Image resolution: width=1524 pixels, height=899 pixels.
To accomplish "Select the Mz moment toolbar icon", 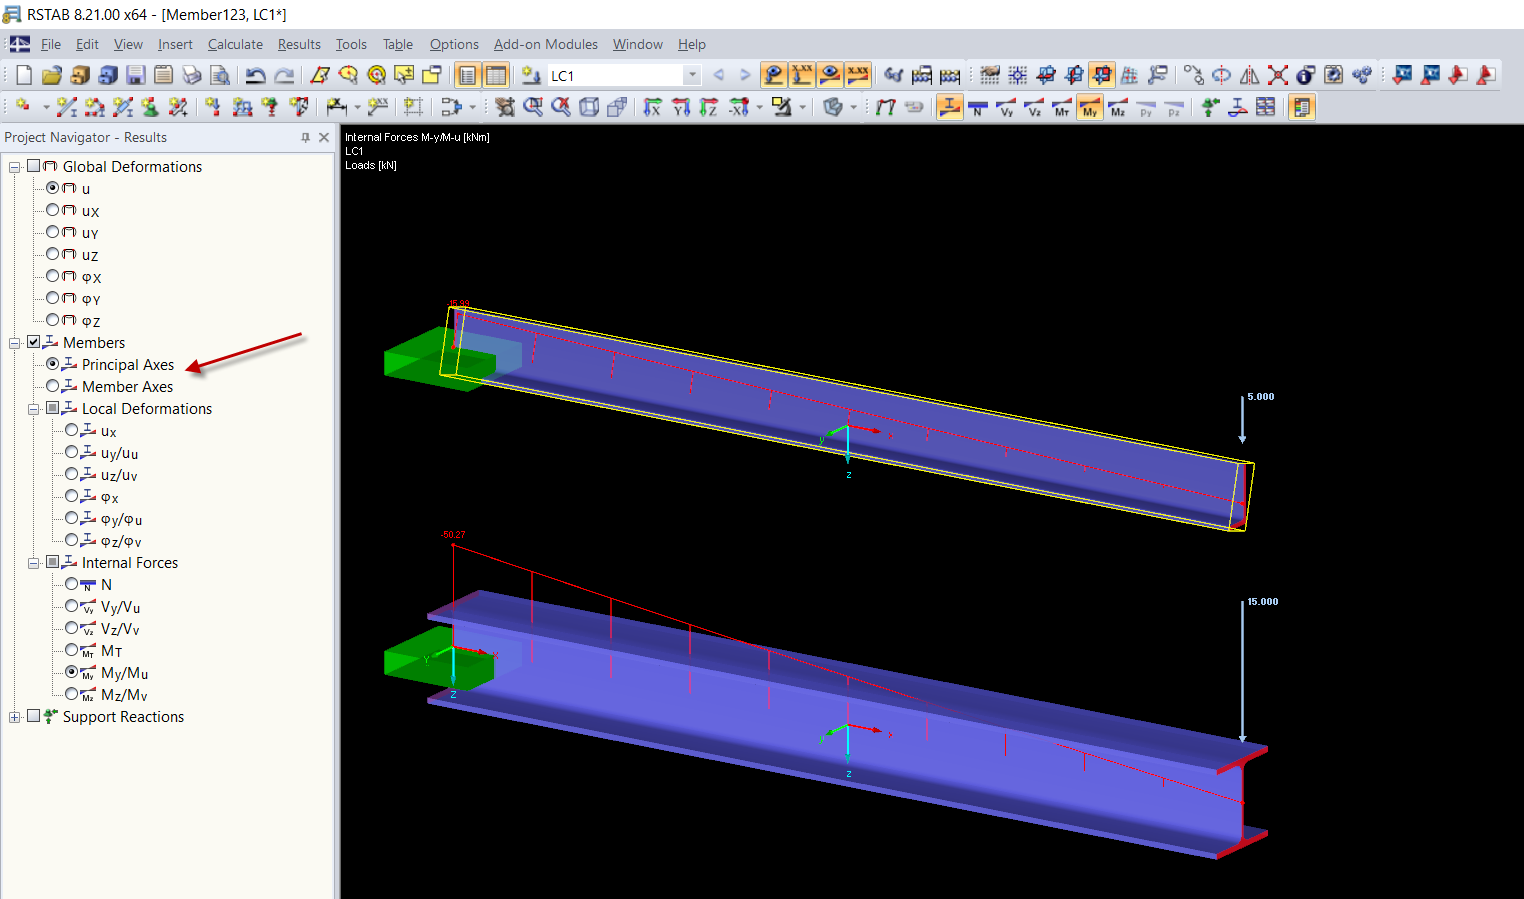I will (1118, 107).
